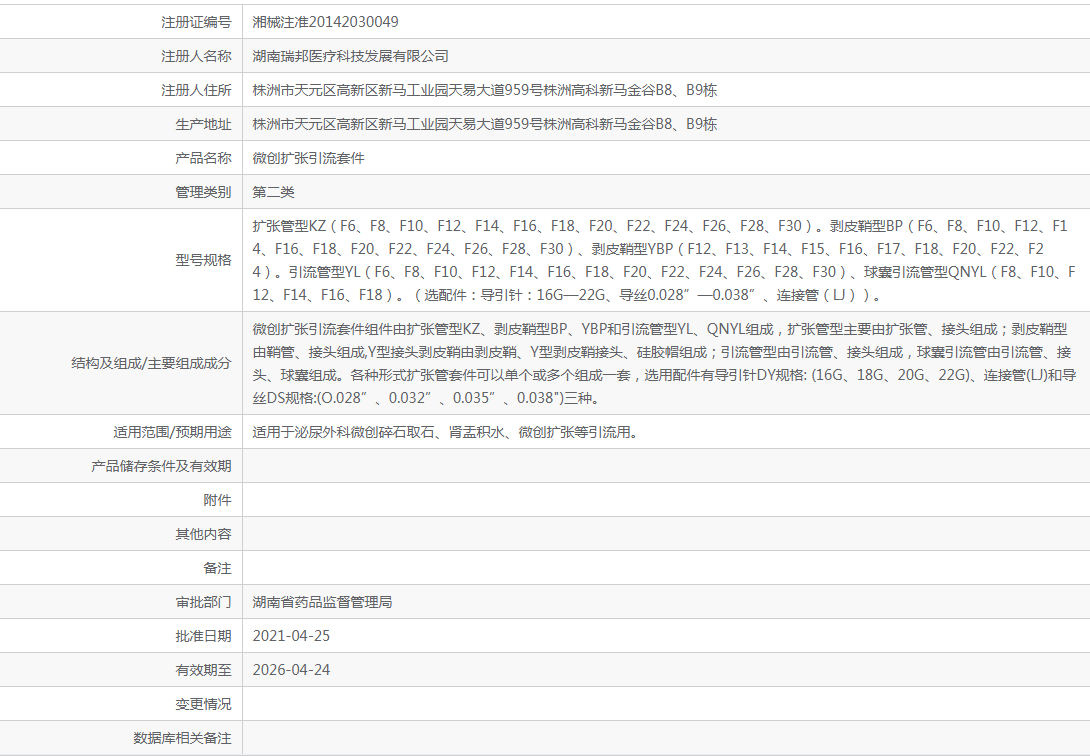Click the specification text starting 扩张管型KZ

coord(664,261)
